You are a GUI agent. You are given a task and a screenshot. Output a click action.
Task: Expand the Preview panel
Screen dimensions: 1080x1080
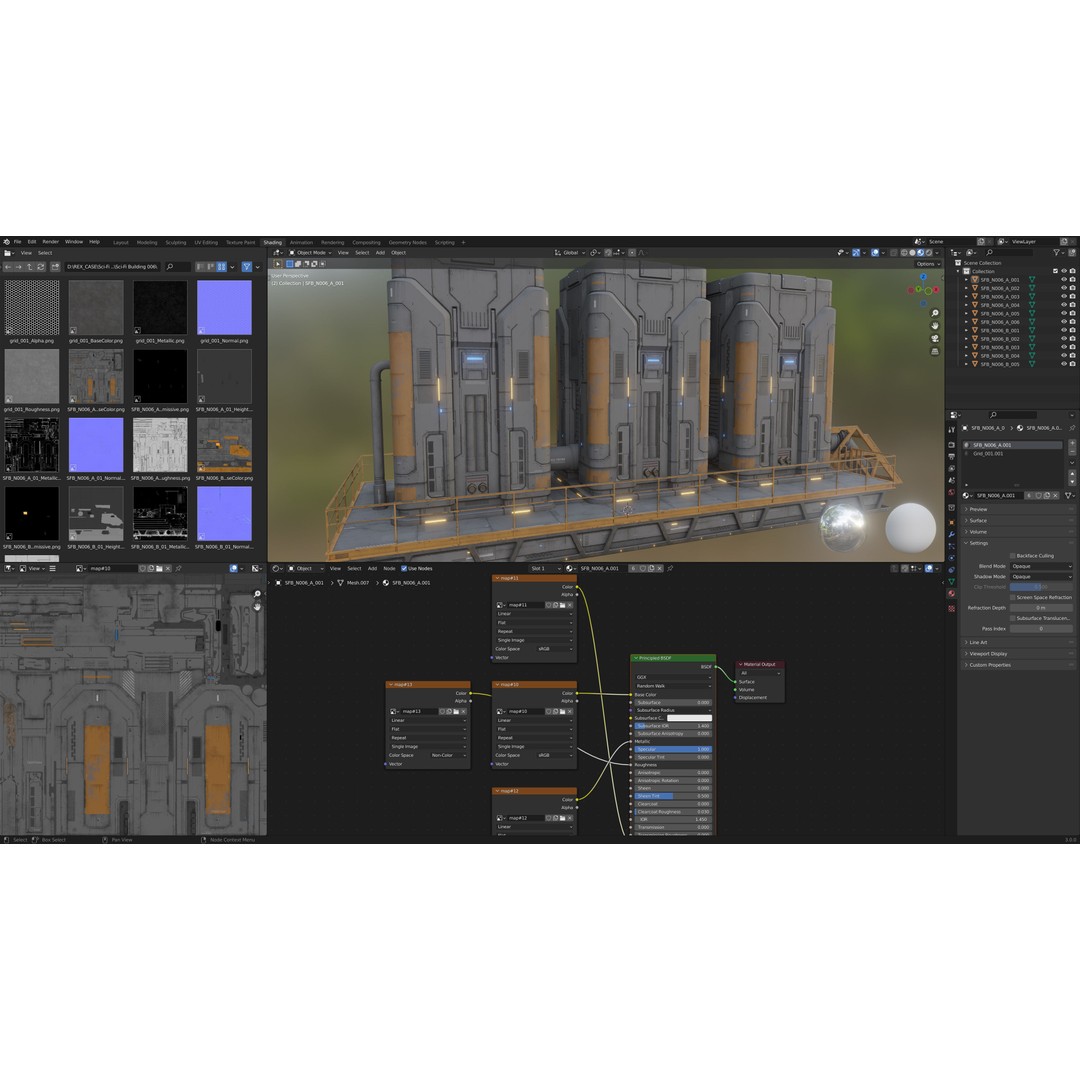(1018, 509)
